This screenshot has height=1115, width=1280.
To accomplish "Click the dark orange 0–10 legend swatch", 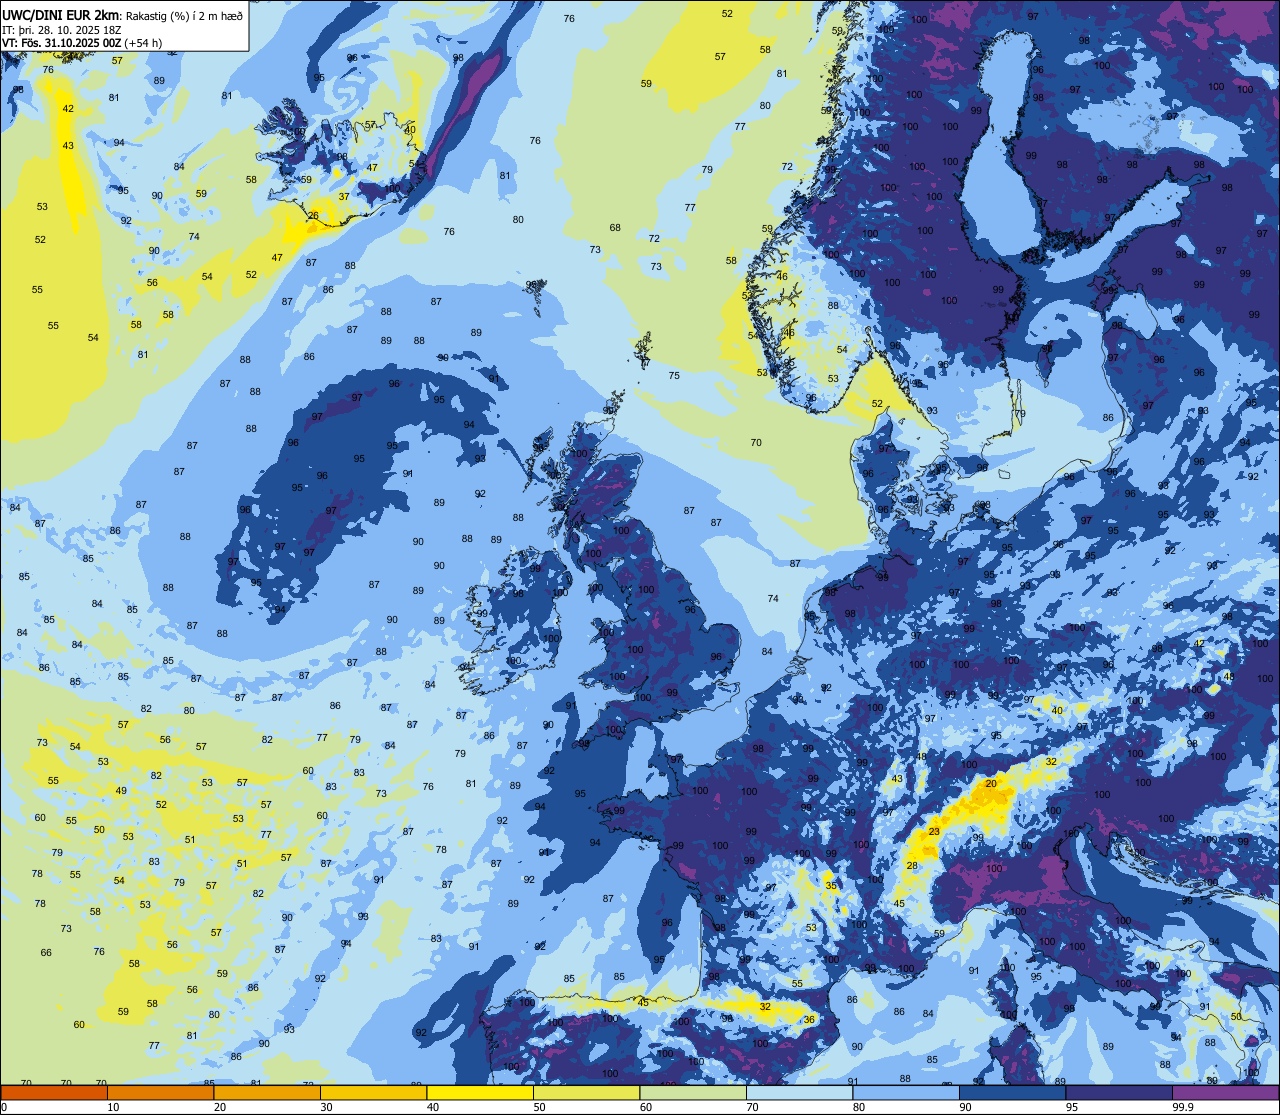I will click(54, 1092).
